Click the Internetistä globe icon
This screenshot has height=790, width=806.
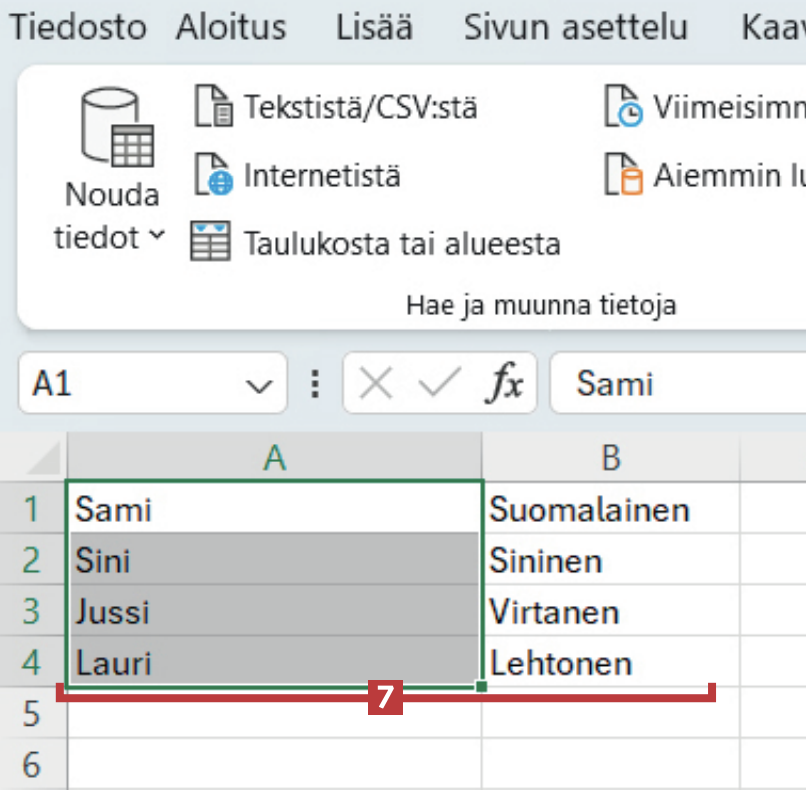(x=213, y=176)
